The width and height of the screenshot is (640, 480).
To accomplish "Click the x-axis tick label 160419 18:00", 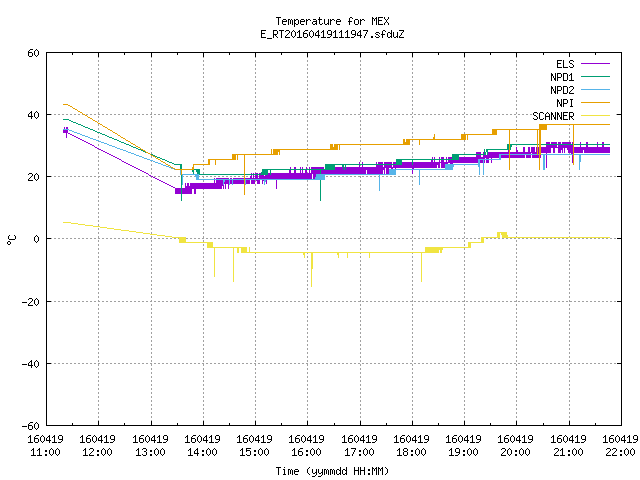I will tap(411, 446).
